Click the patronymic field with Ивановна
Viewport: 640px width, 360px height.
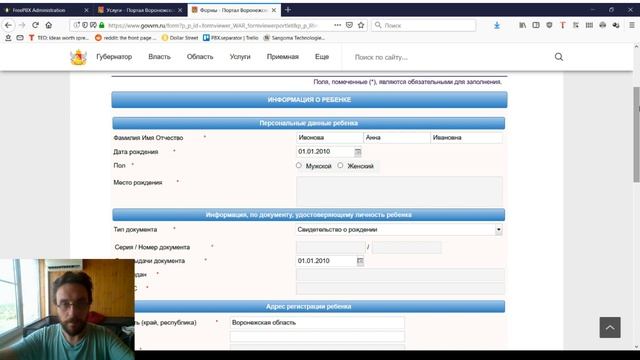[x=466, y=138]
